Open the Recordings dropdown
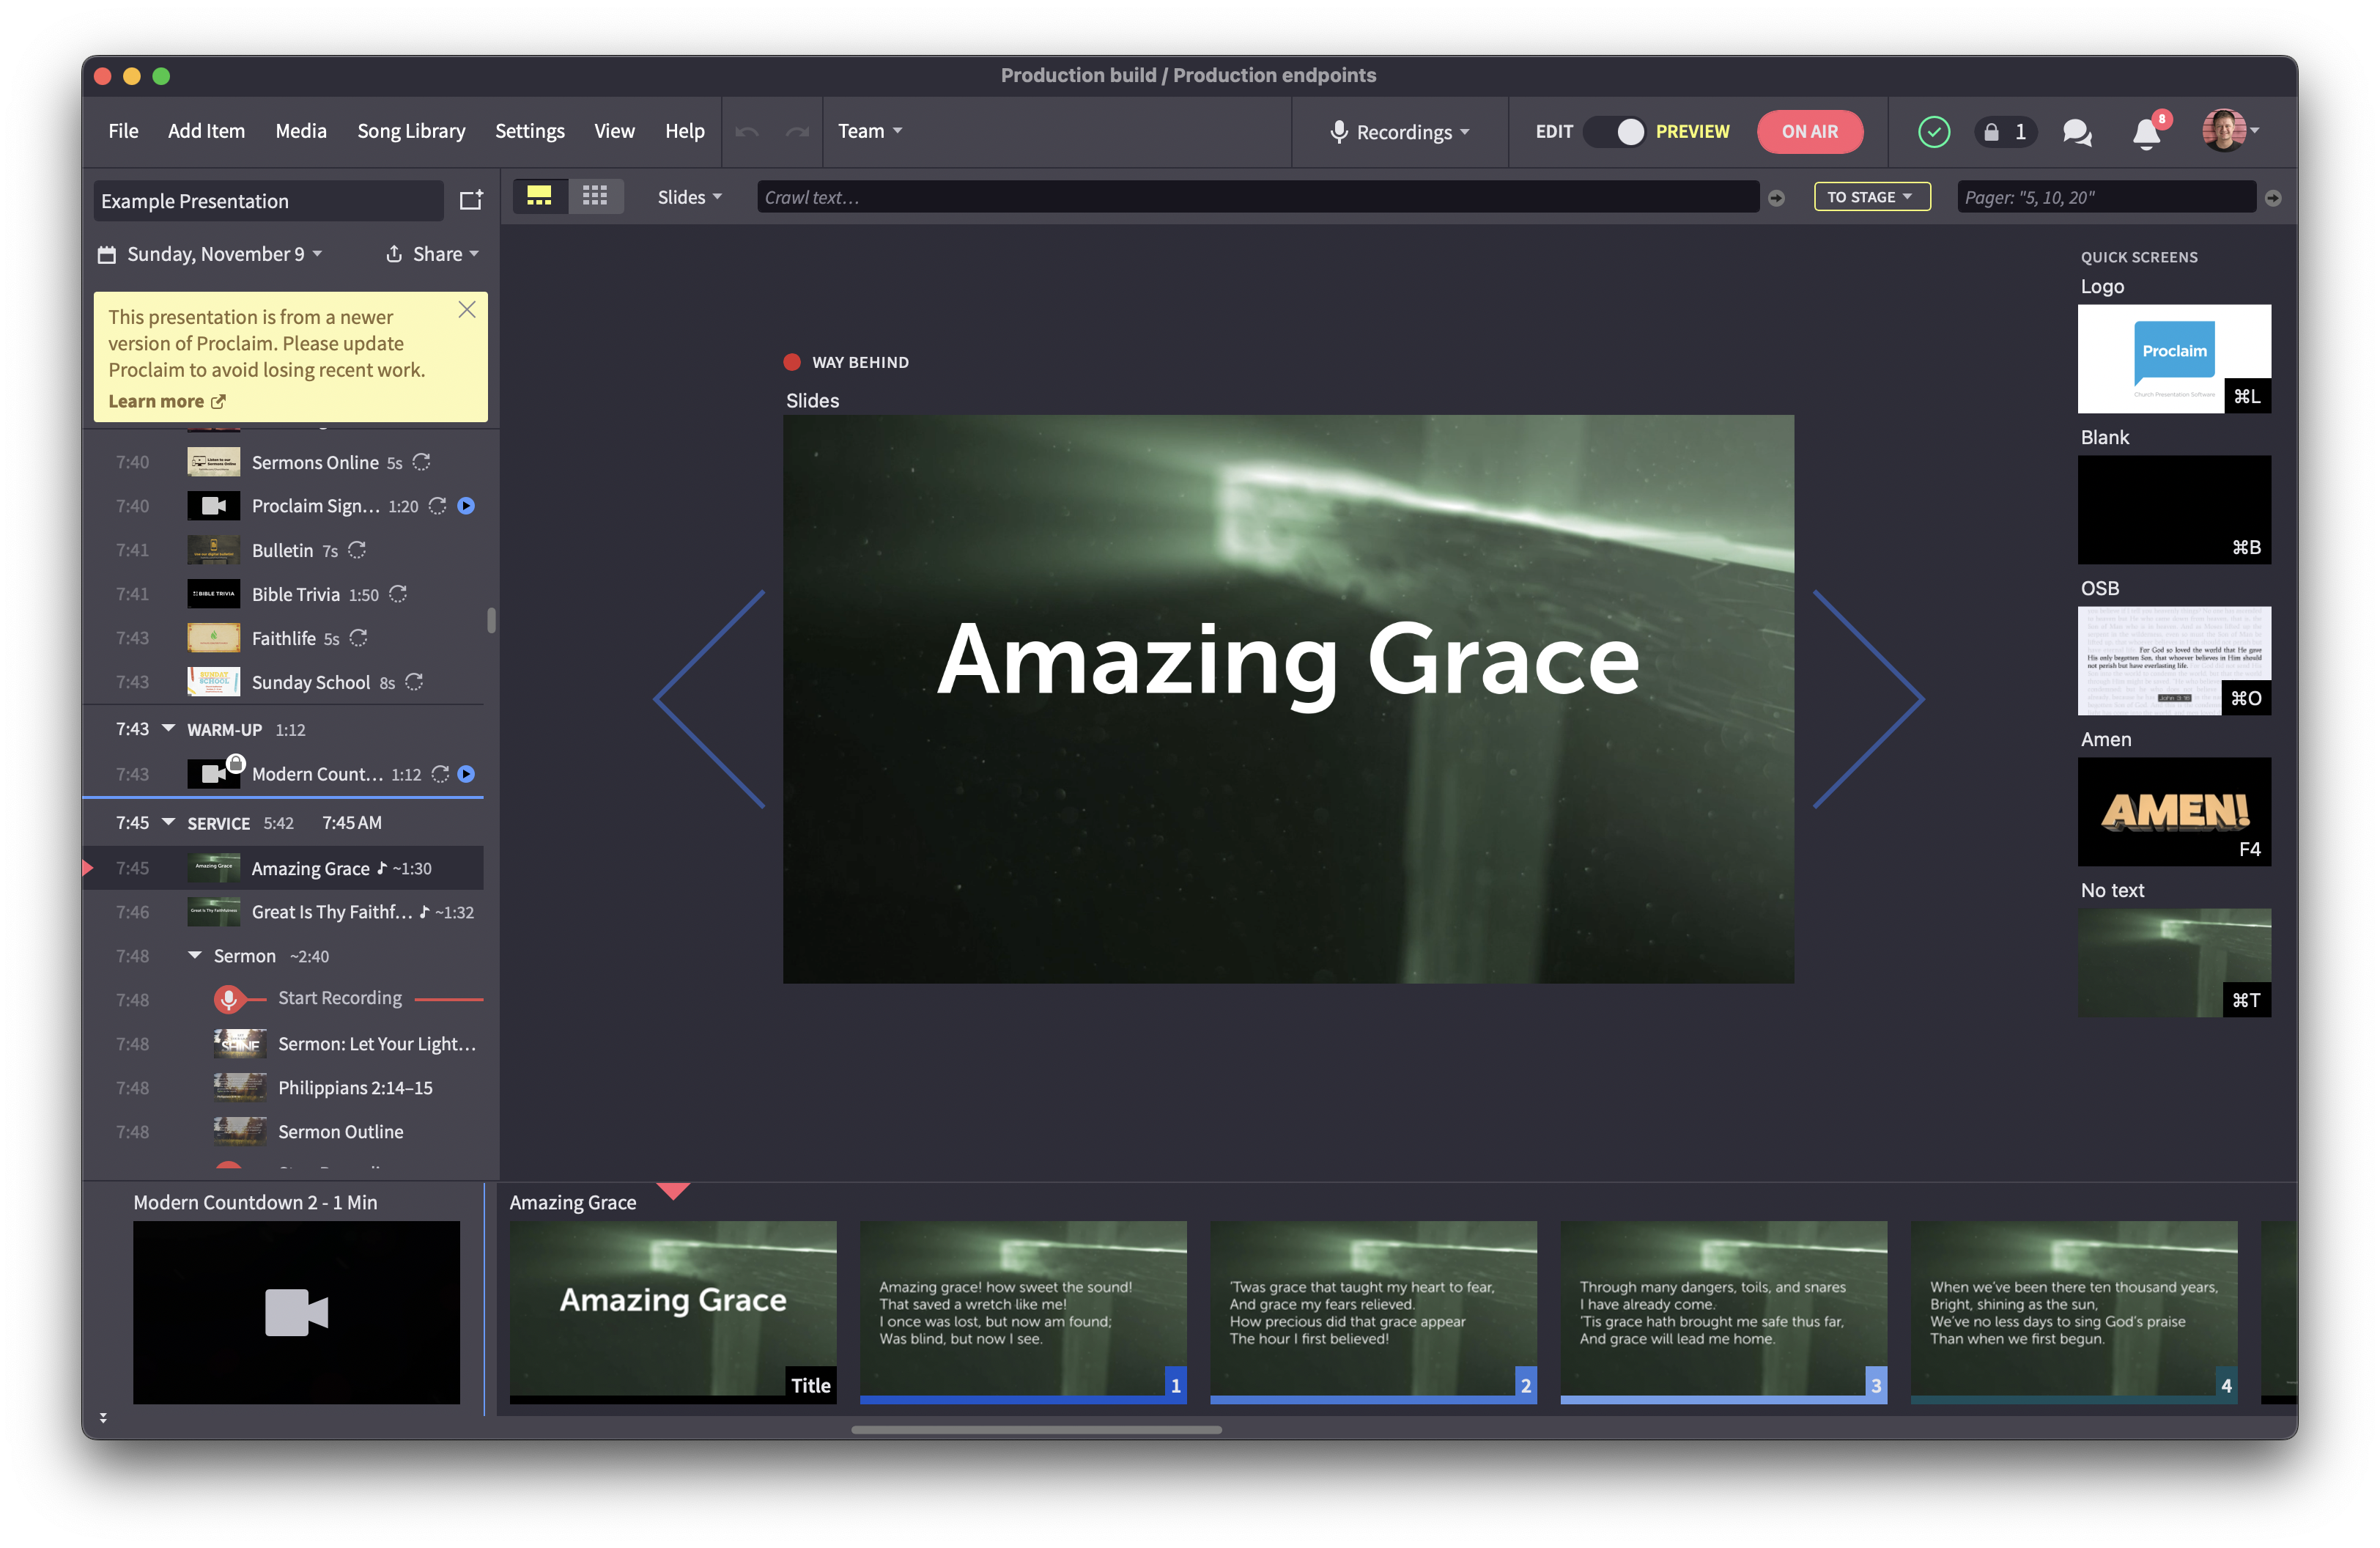 click(x=1400, y=132)
